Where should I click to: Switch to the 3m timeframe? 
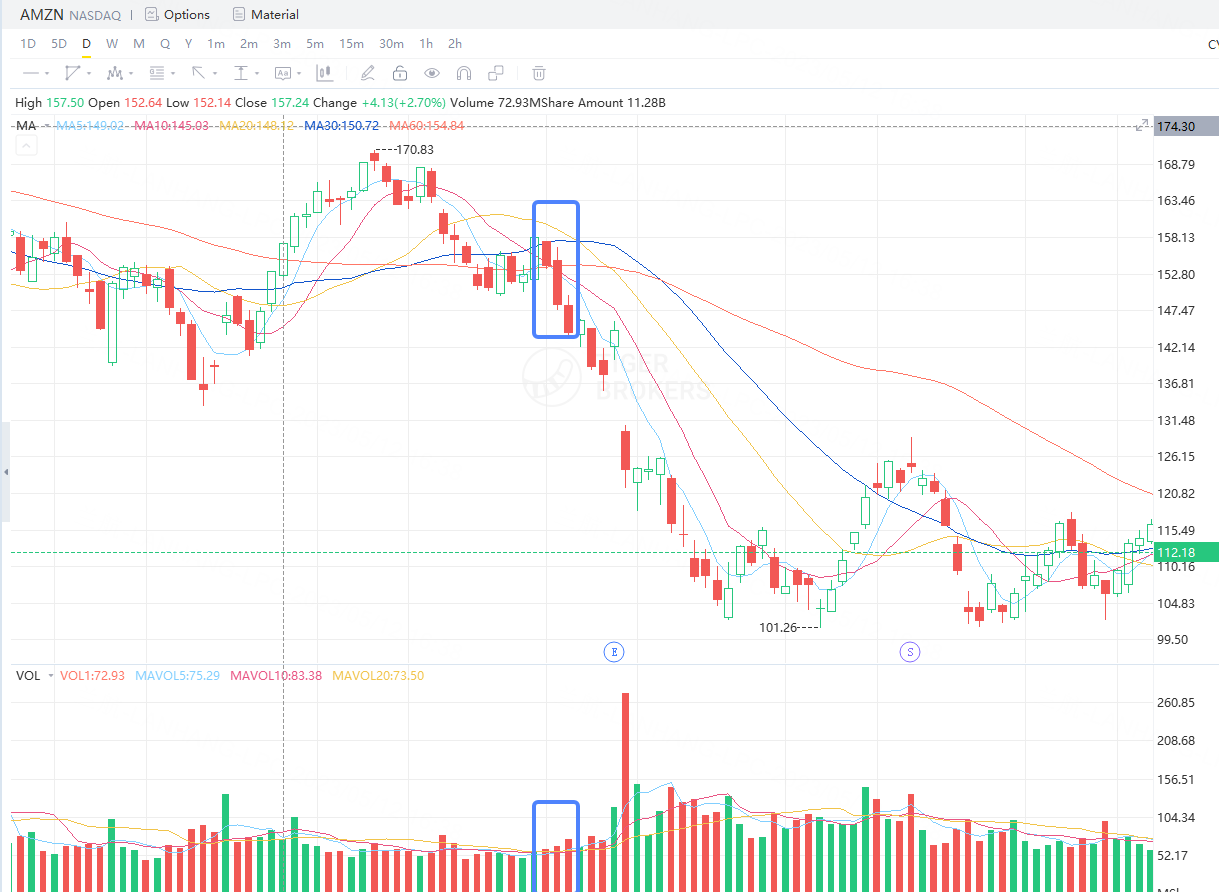pos(282,43)
